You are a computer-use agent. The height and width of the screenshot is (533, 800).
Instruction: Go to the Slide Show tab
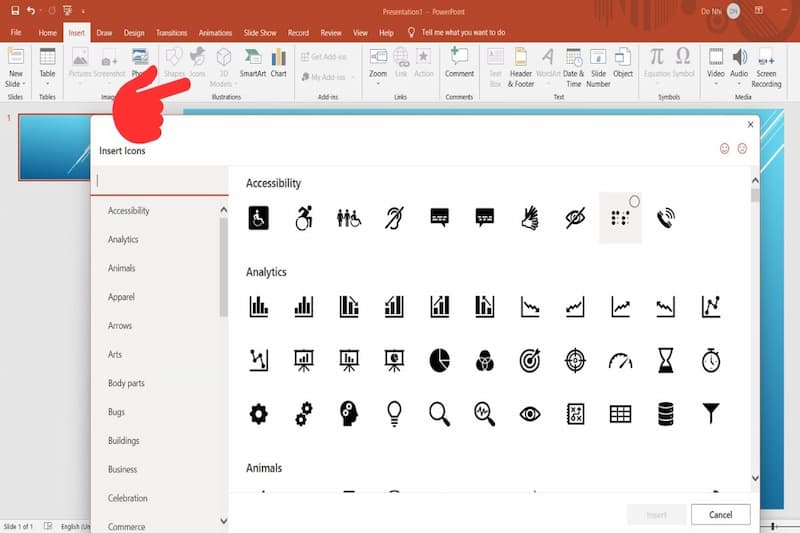pos(260,33)
